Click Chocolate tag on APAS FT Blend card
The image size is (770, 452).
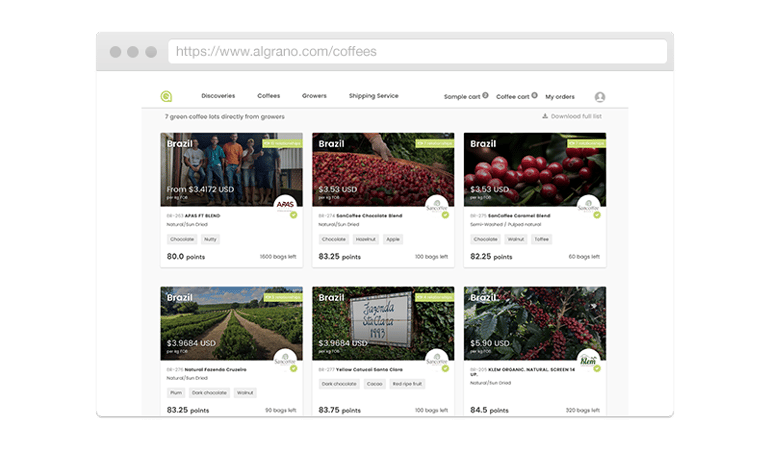(182, 239)
